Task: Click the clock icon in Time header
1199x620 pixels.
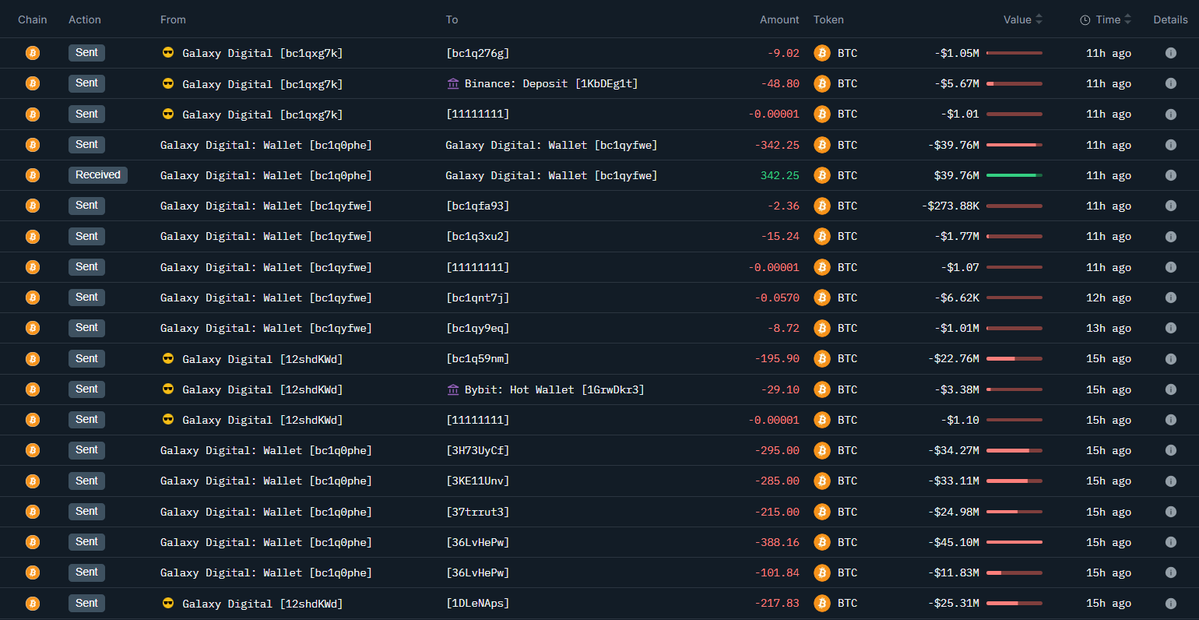Action: point(1085,20)
